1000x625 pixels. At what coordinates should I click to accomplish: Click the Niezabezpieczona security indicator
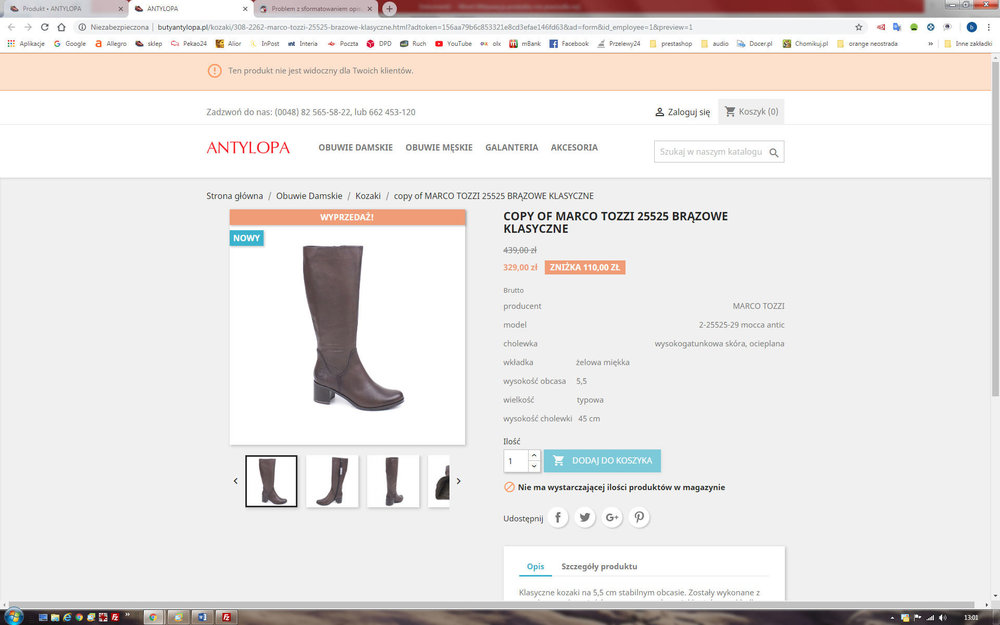(x=114, y=27)
